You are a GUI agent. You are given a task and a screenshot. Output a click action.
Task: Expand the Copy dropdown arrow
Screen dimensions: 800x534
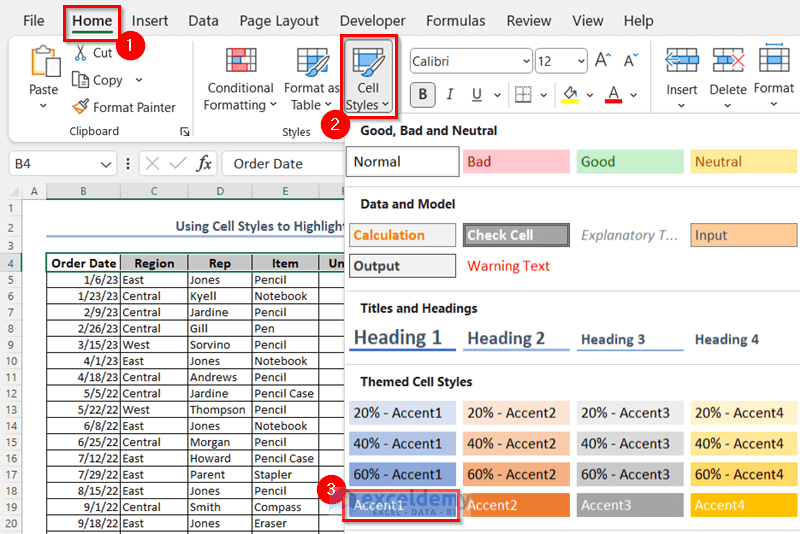(139, 80)
